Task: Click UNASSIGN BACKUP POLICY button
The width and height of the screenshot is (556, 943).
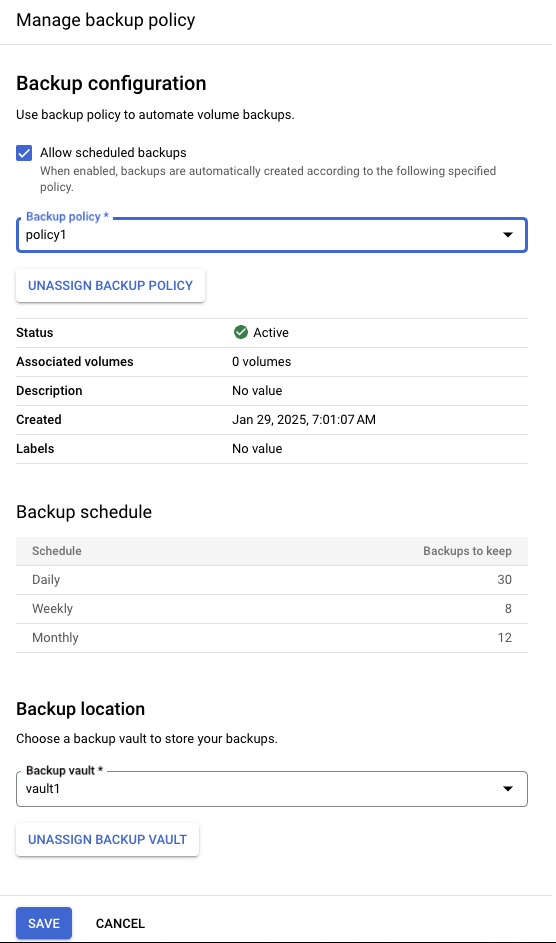Action: tap(111, 286)
